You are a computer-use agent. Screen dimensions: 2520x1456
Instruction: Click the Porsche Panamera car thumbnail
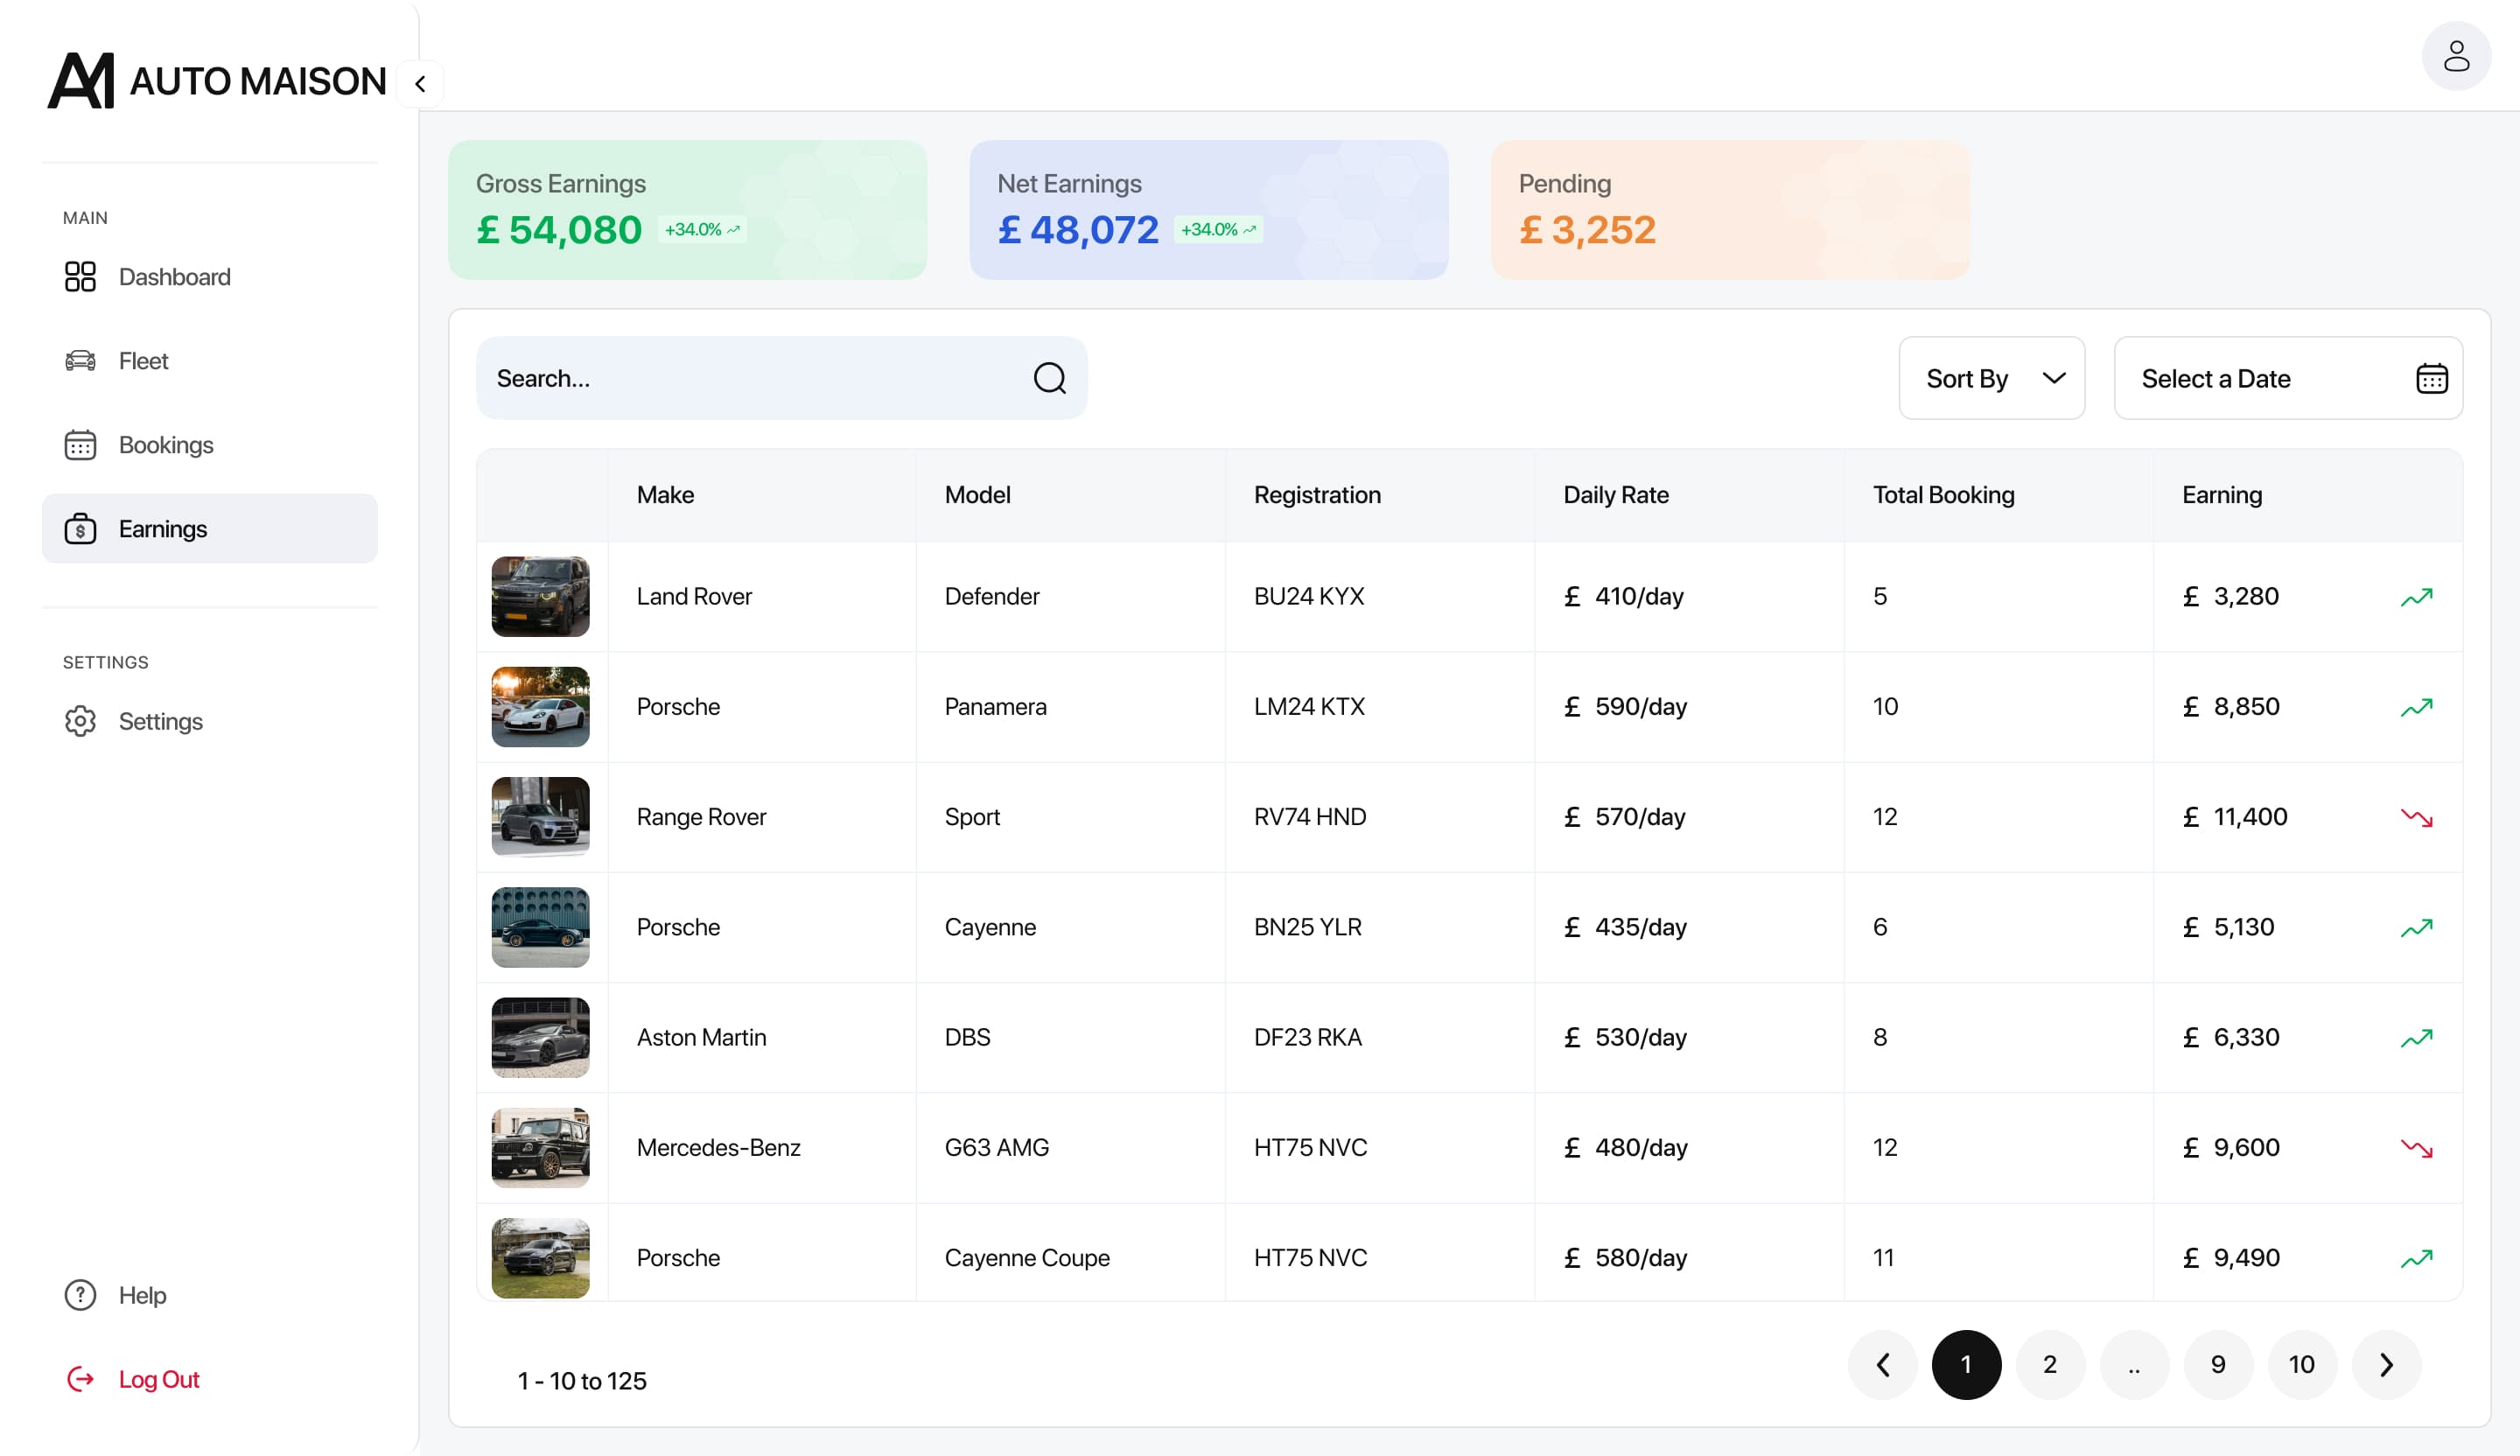click(540, 707)
